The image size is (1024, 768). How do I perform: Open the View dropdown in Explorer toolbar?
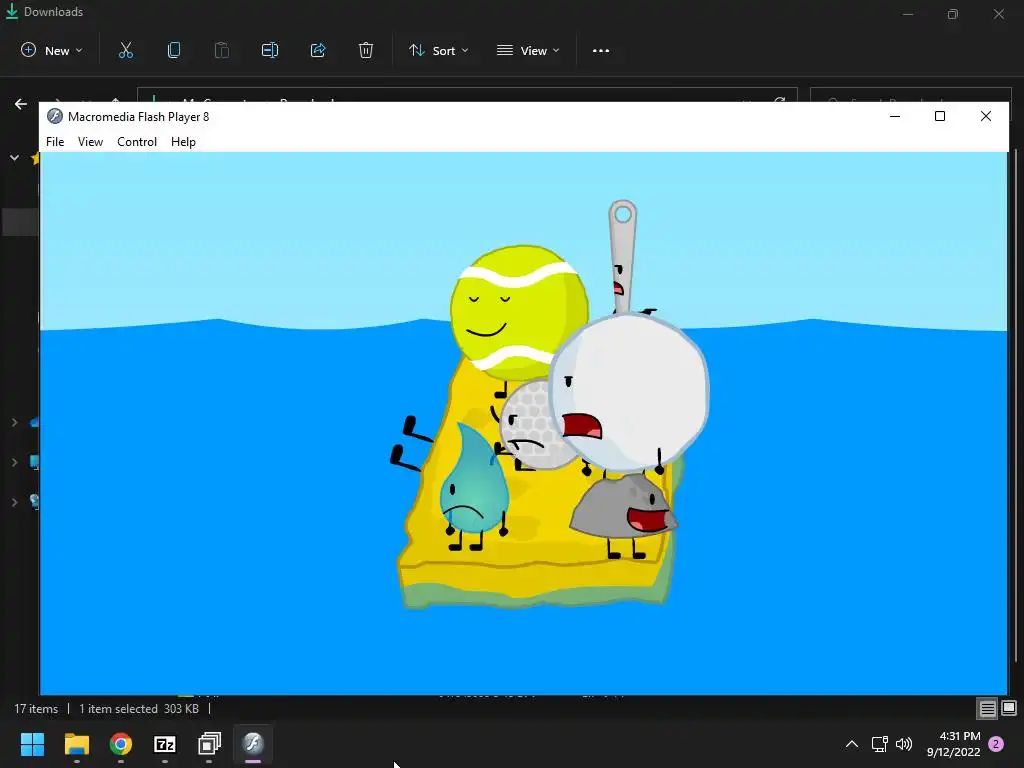[x=528, y=50]
